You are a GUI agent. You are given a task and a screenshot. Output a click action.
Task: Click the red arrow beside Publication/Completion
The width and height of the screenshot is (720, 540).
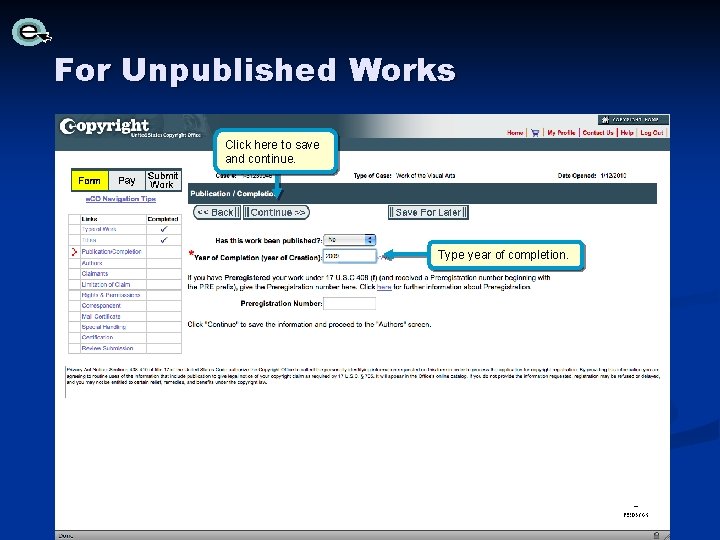pos(74,252)
